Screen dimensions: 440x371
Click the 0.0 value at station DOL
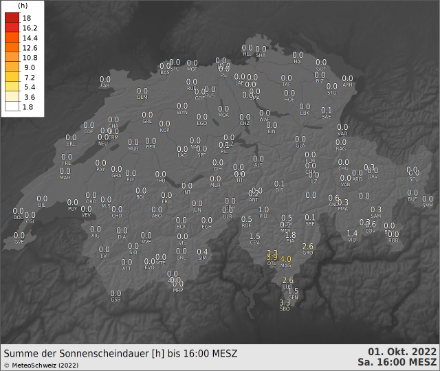(18, 211)
